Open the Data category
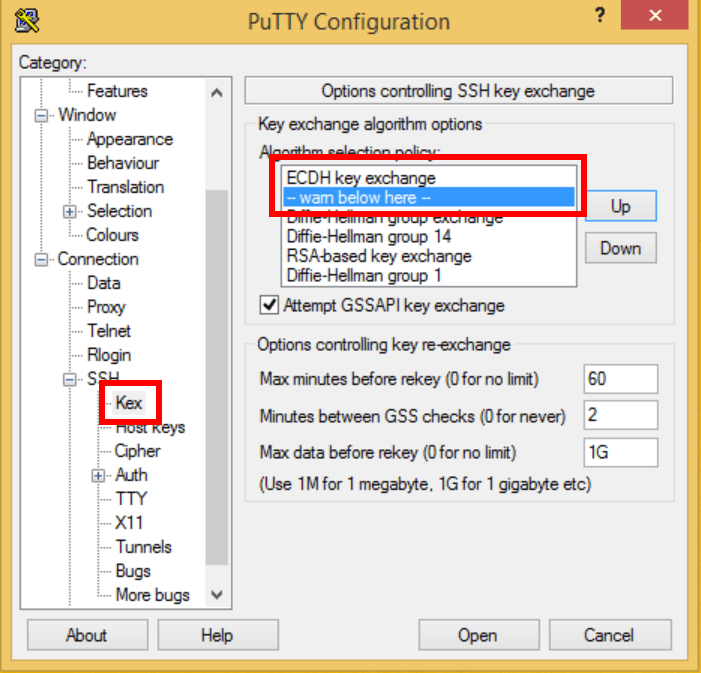 click(x=104, y=284)
